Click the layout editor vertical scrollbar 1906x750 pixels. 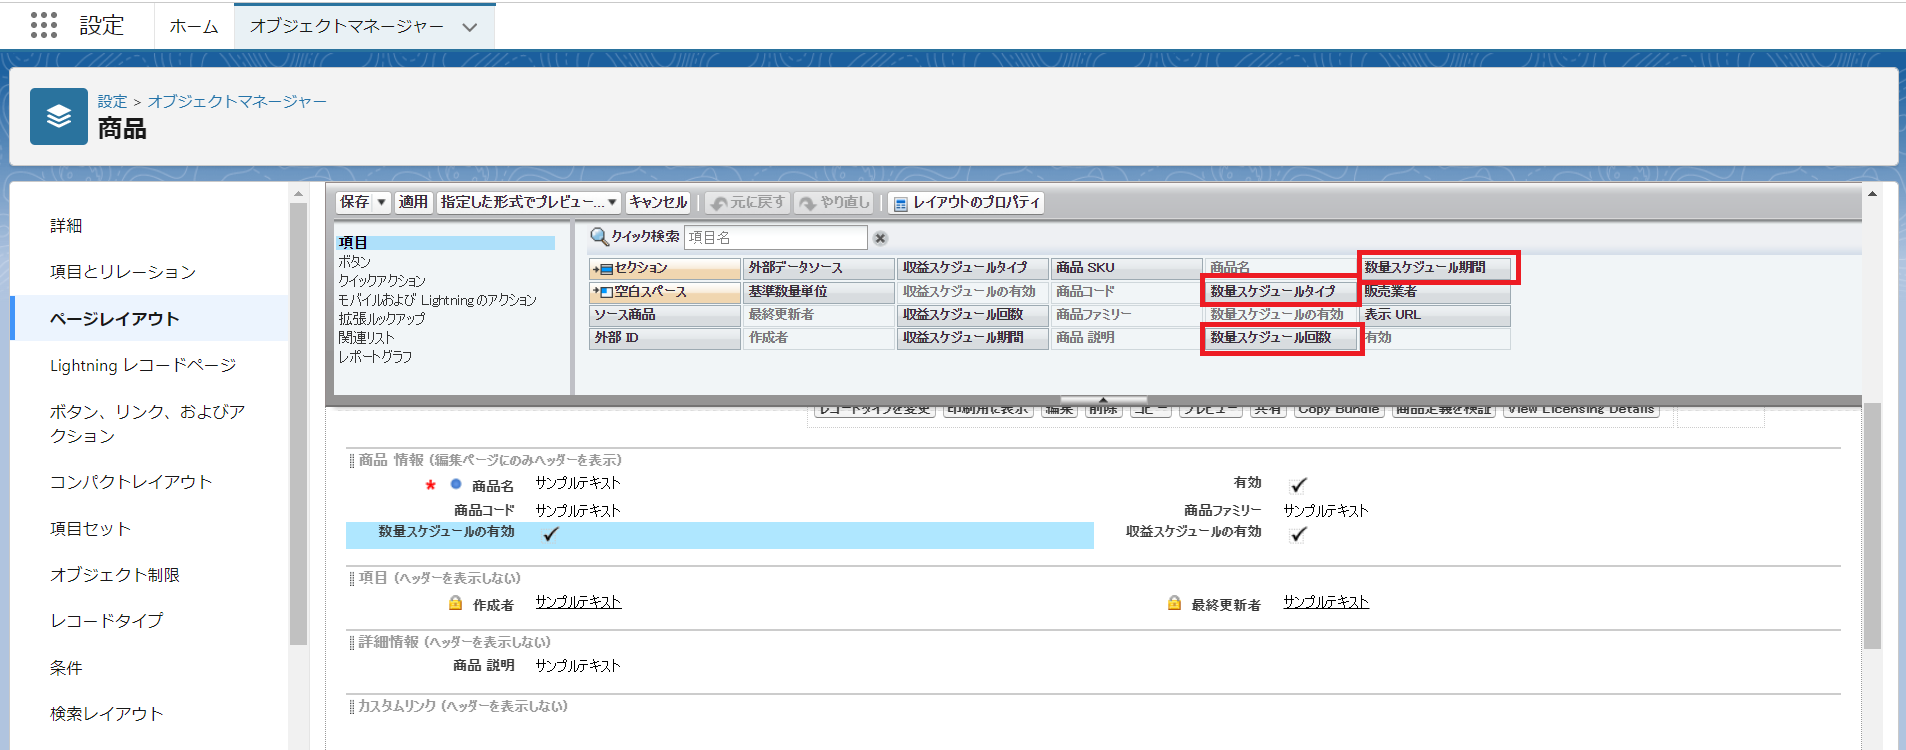click(x=1873, y=525)
